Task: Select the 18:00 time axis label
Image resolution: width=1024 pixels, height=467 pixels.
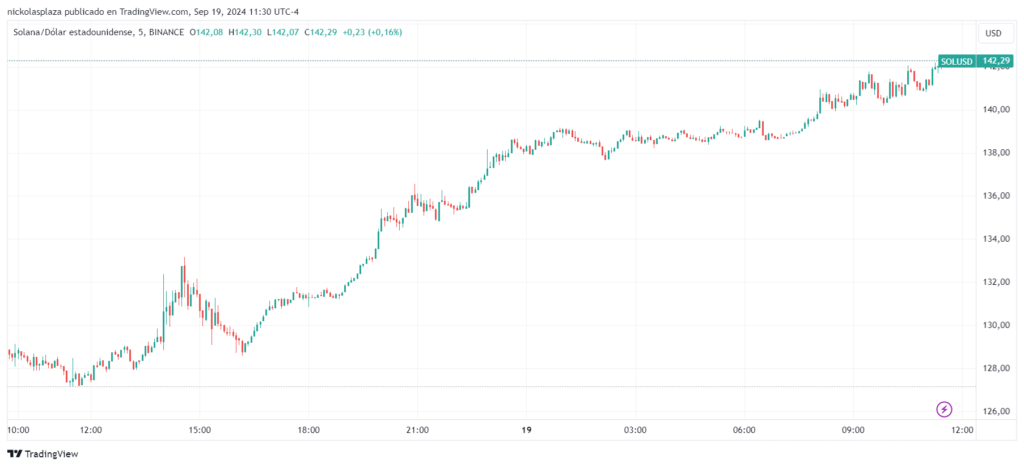Action: (308, 430)
